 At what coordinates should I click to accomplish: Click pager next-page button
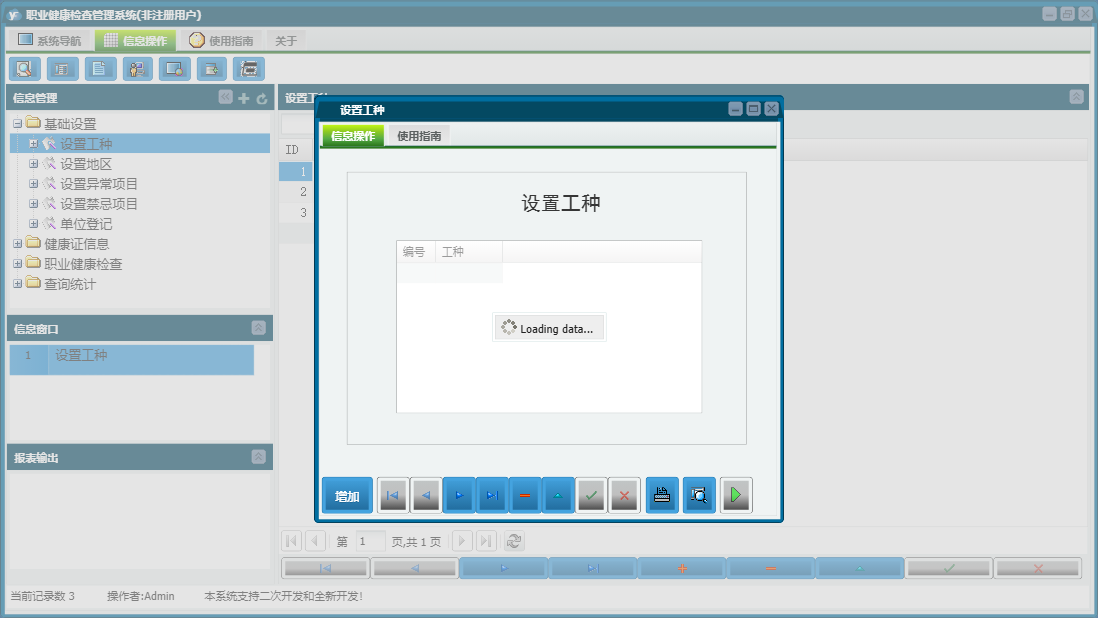(462, 541)
